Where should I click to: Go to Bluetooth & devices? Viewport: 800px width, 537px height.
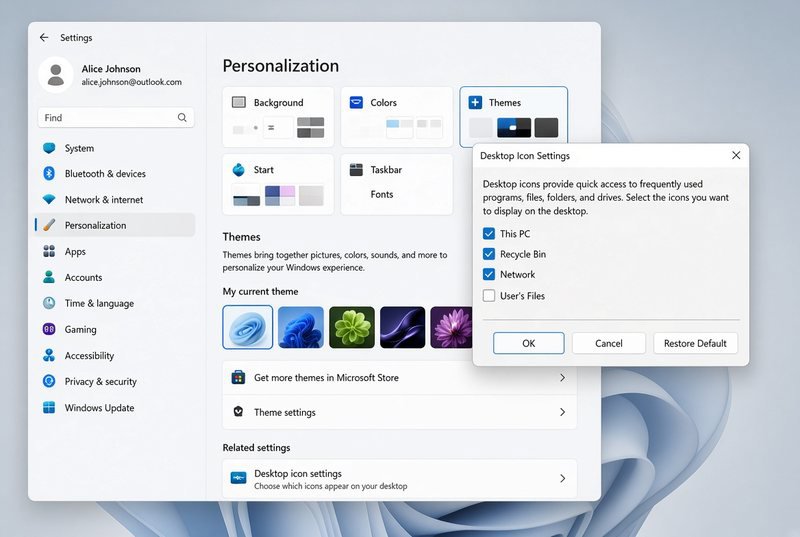pyautogui.click(x=115, y=173)
